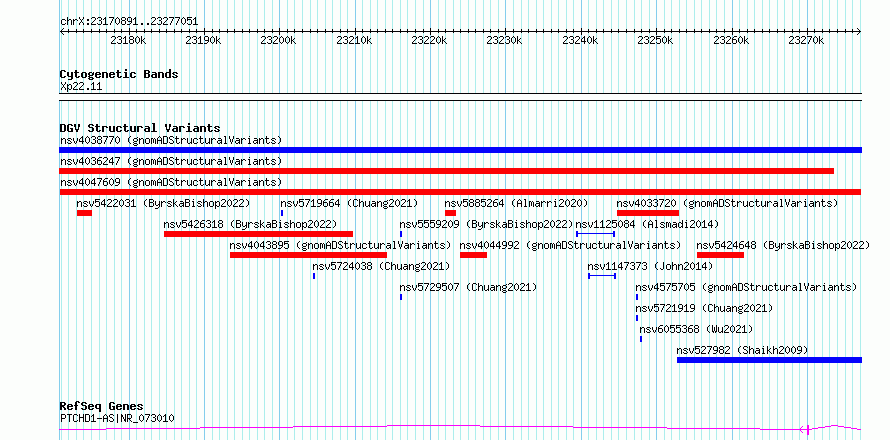890x440 pixels.
Task: Open the nsv4043895 (gnomADStructuralVariants) label
Action: tap(340, 245)
